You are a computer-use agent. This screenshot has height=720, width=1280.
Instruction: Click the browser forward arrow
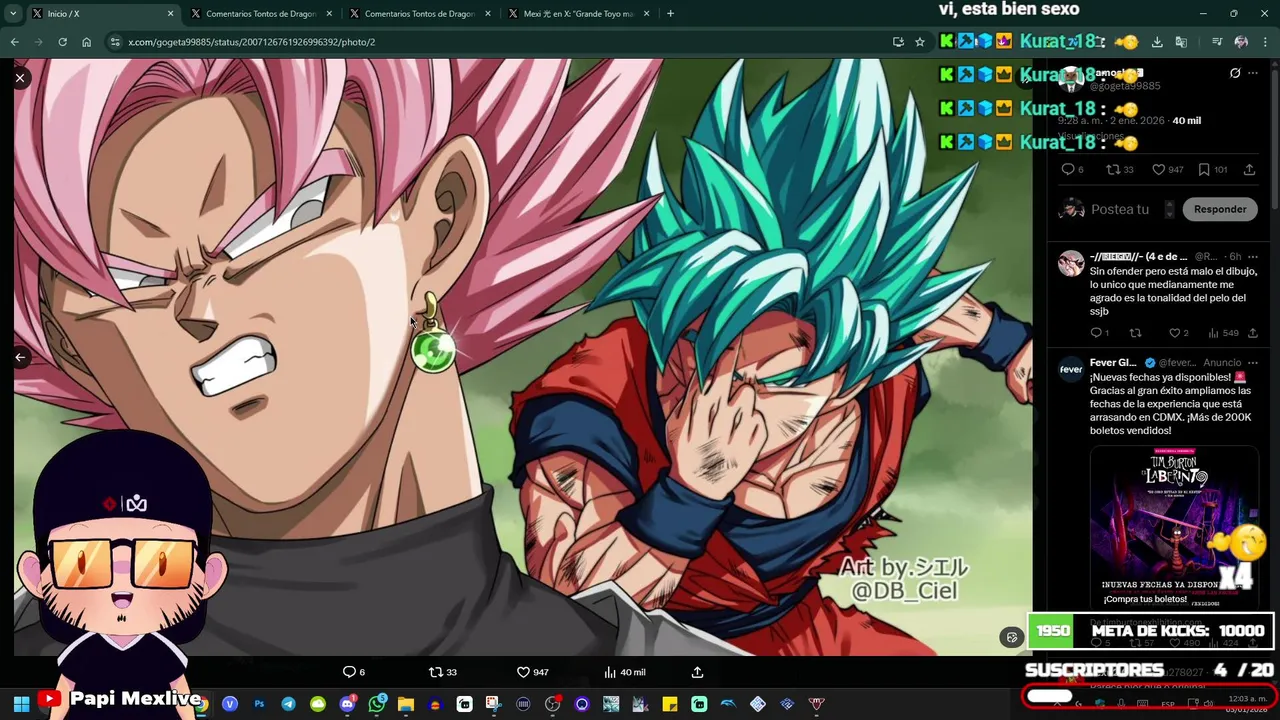[x=38, y=42]
